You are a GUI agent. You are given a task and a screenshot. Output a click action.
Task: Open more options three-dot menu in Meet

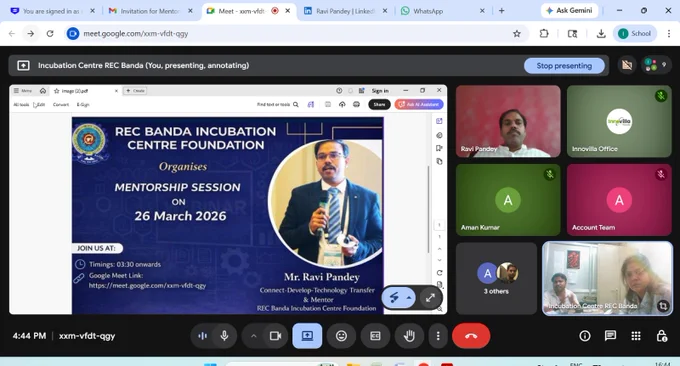point(438,336)
